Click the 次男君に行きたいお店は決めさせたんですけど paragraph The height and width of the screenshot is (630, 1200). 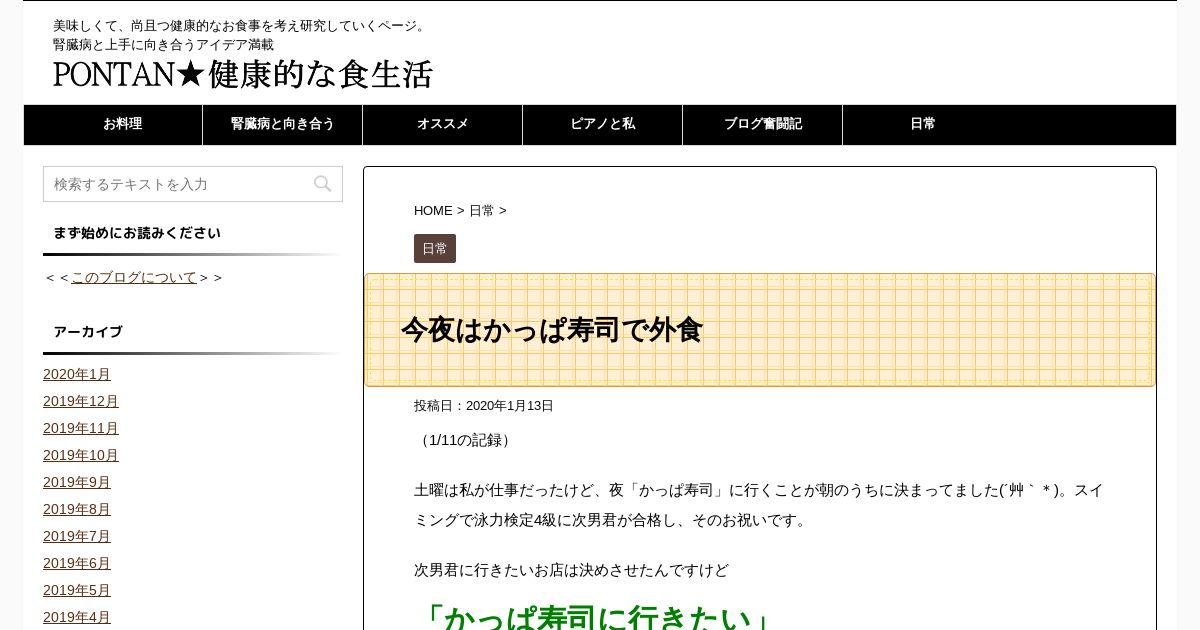[x=571, y=570]
